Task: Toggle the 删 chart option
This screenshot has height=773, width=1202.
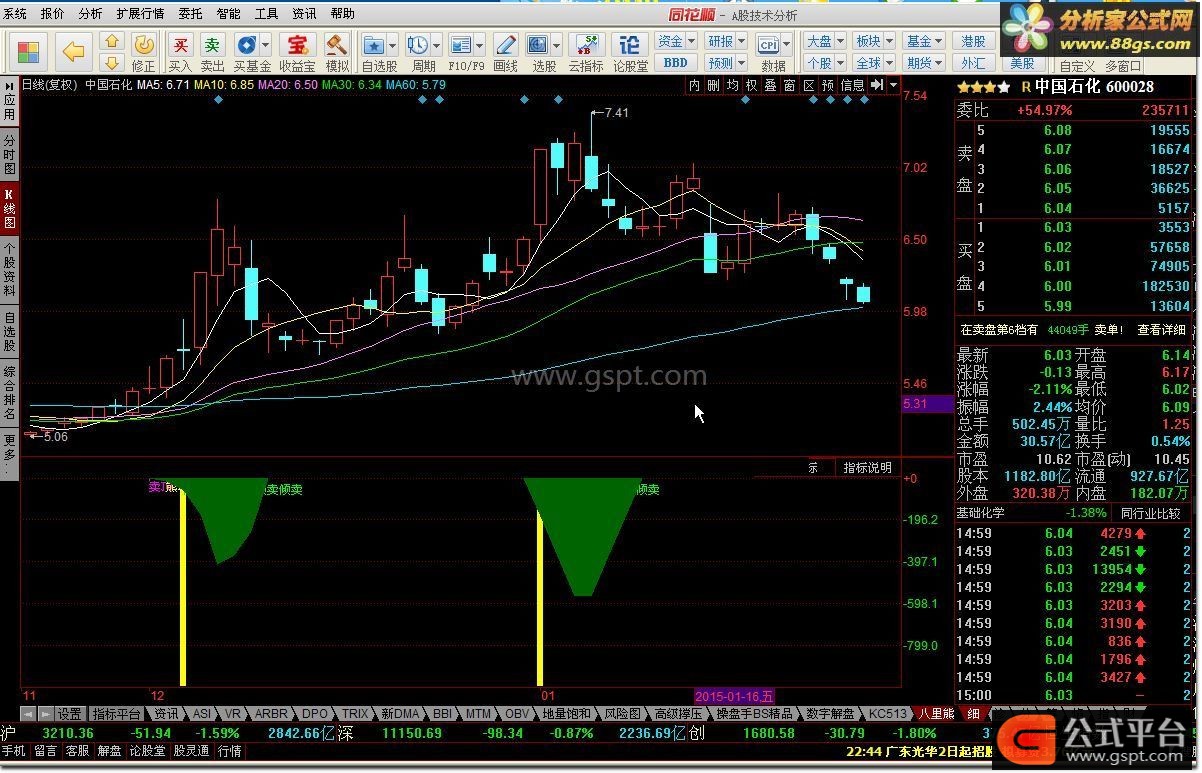Action: 714,85
